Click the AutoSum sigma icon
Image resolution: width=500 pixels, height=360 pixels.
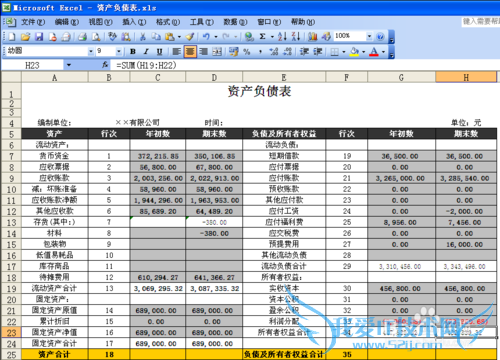click(263, 36)
